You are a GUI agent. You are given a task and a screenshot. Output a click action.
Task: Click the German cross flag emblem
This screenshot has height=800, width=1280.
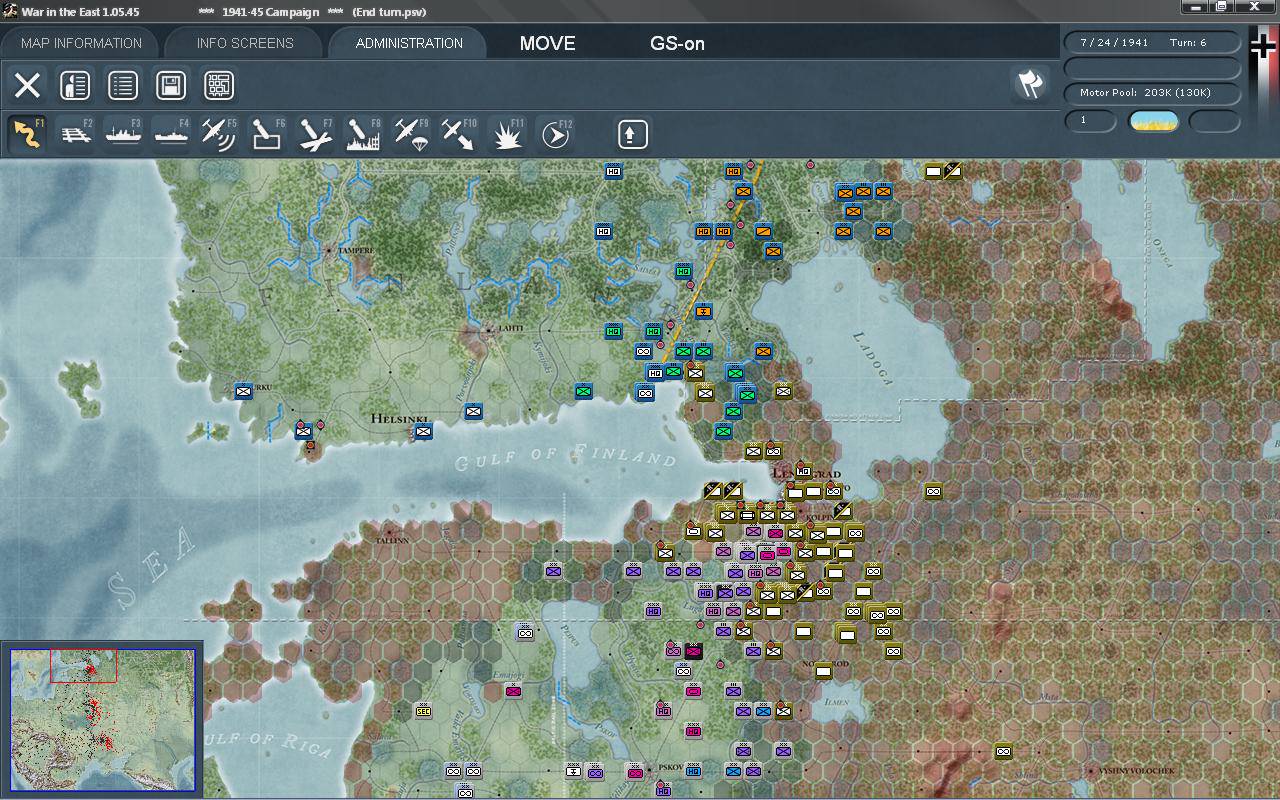click(1264, 48)
